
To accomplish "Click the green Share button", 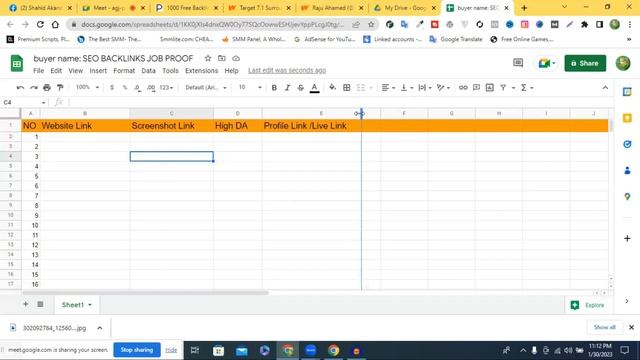I will [585, 63].
